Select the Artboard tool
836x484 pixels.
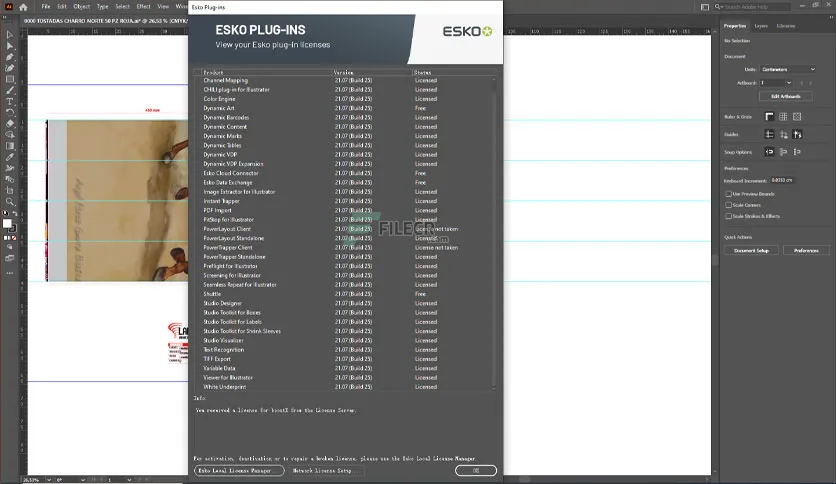click(10, 190)
